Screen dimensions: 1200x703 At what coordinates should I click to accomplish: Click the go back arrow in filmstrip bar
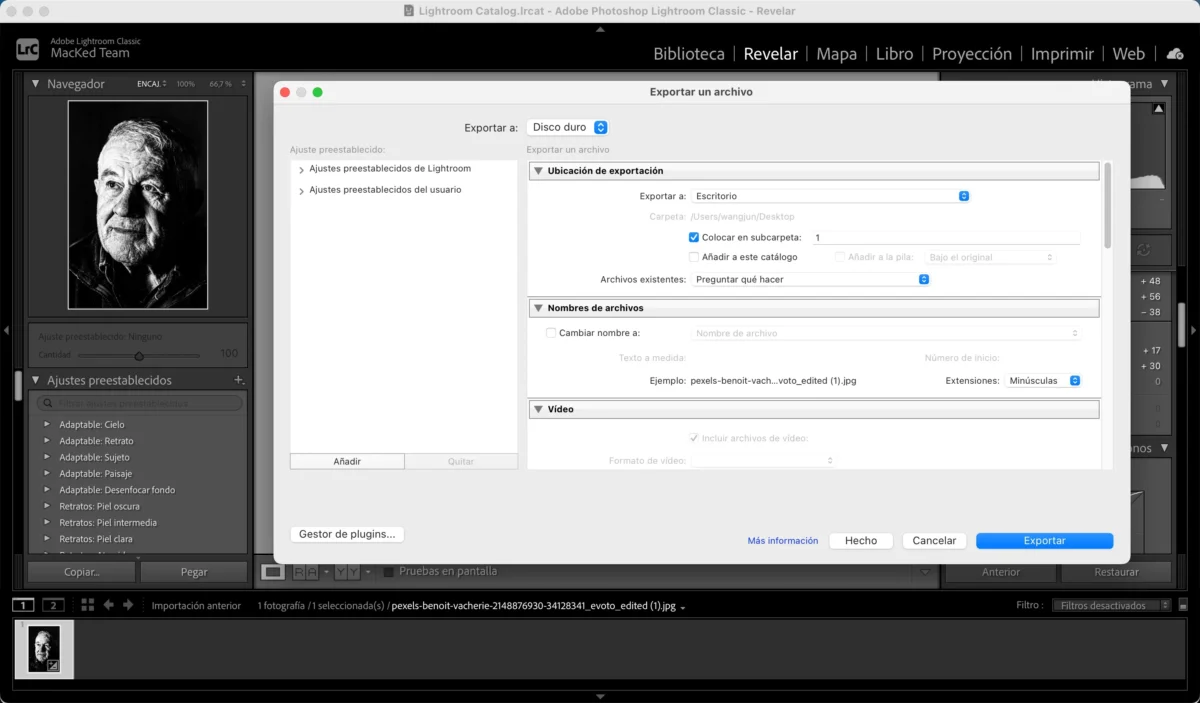109,605
